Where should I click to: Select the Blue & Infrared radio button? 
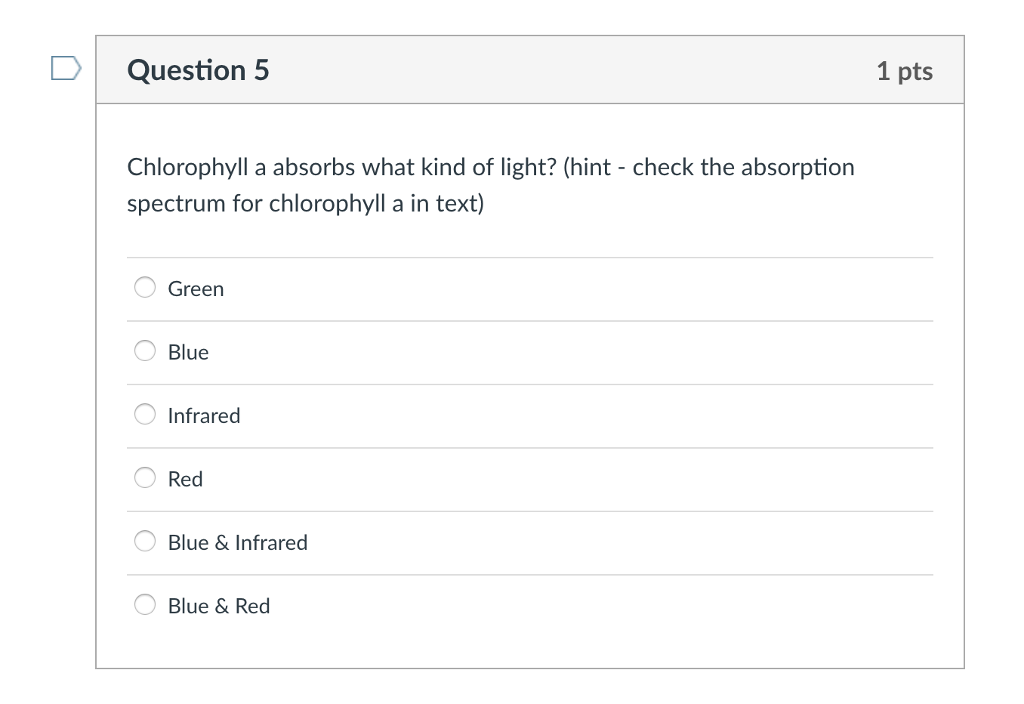click(144, 541)
